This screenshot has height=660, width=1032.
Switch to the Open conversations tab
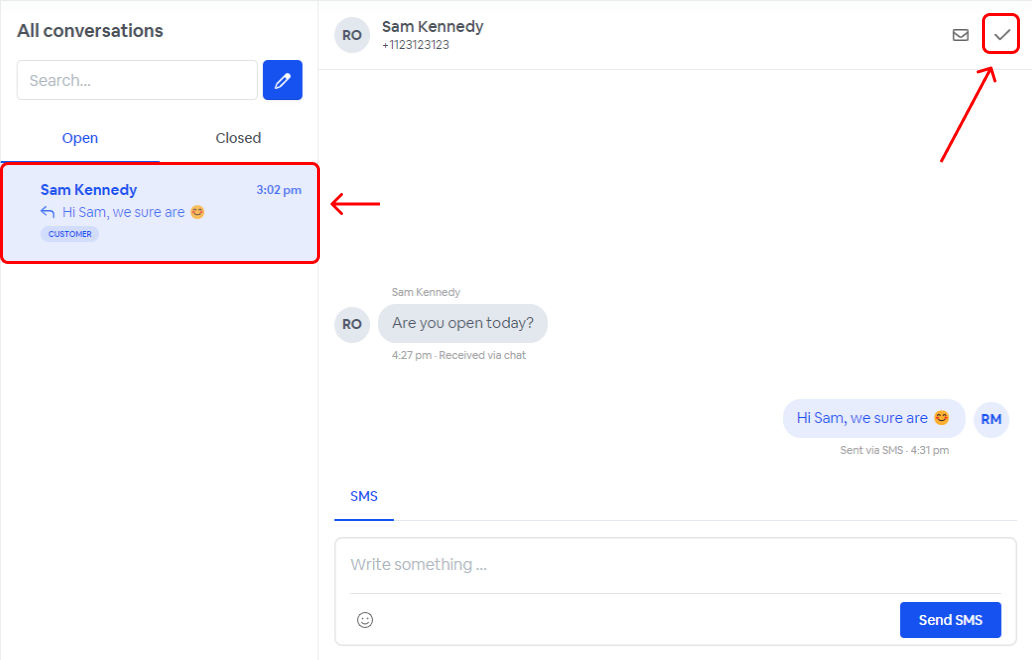pyautogui.click(x=80, y=138)
